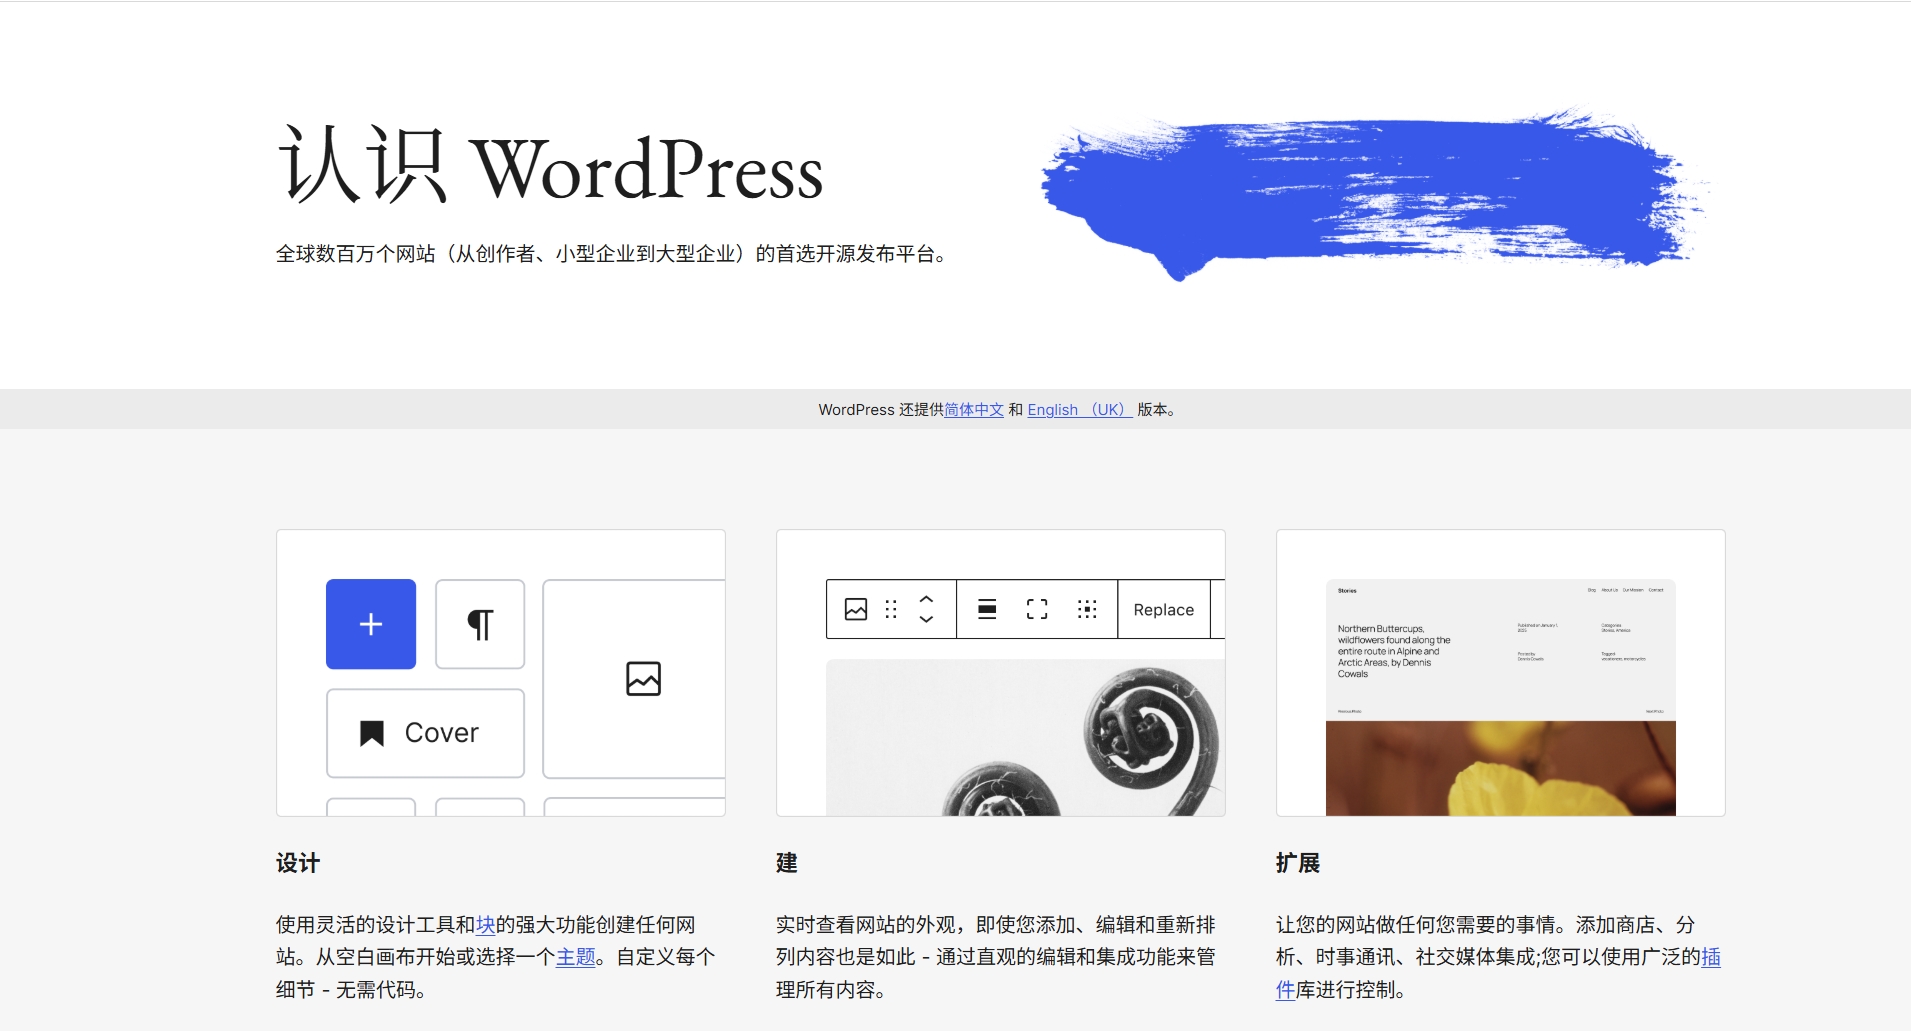Click the Stories theme preview thumbnail

click(x=1500, y=697)
